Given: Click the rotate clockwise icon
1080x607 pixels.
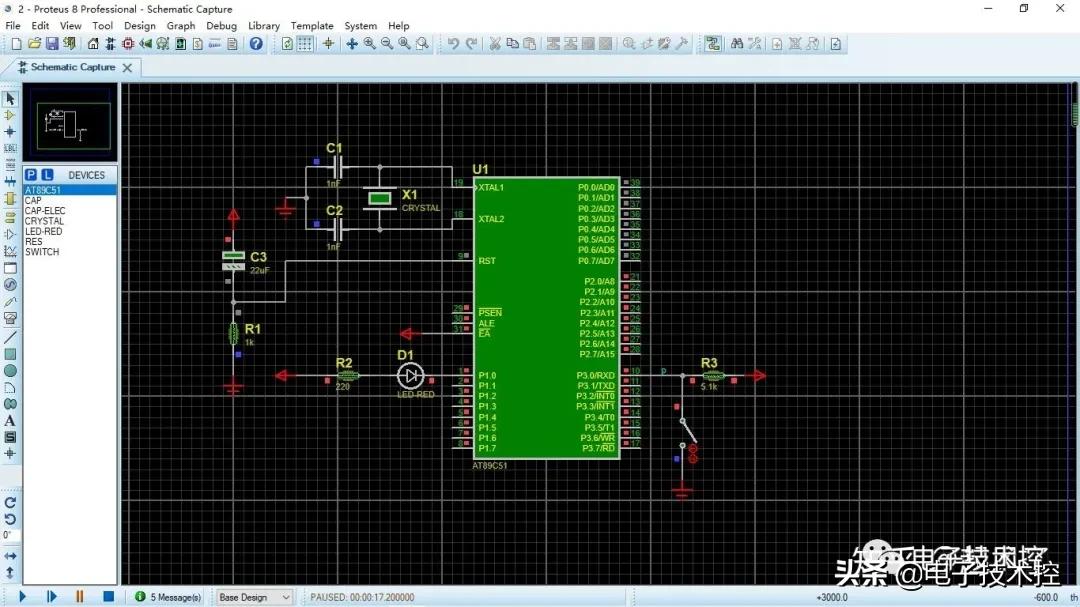Looking at the screenshot, I should [10, 503].
